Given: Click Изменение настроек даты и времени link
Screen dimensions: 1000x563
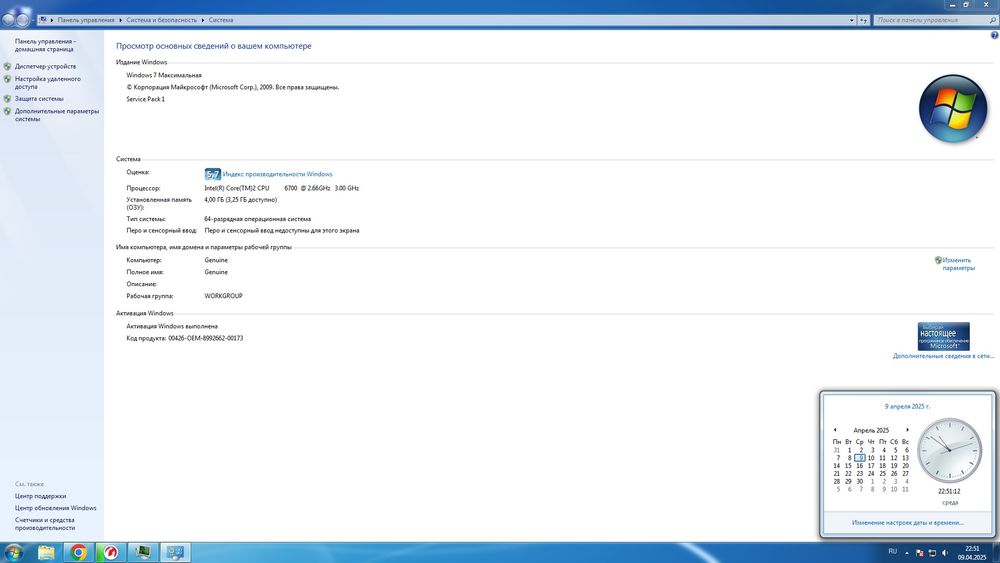Looking at the screenshot, I should click(908, 522).
